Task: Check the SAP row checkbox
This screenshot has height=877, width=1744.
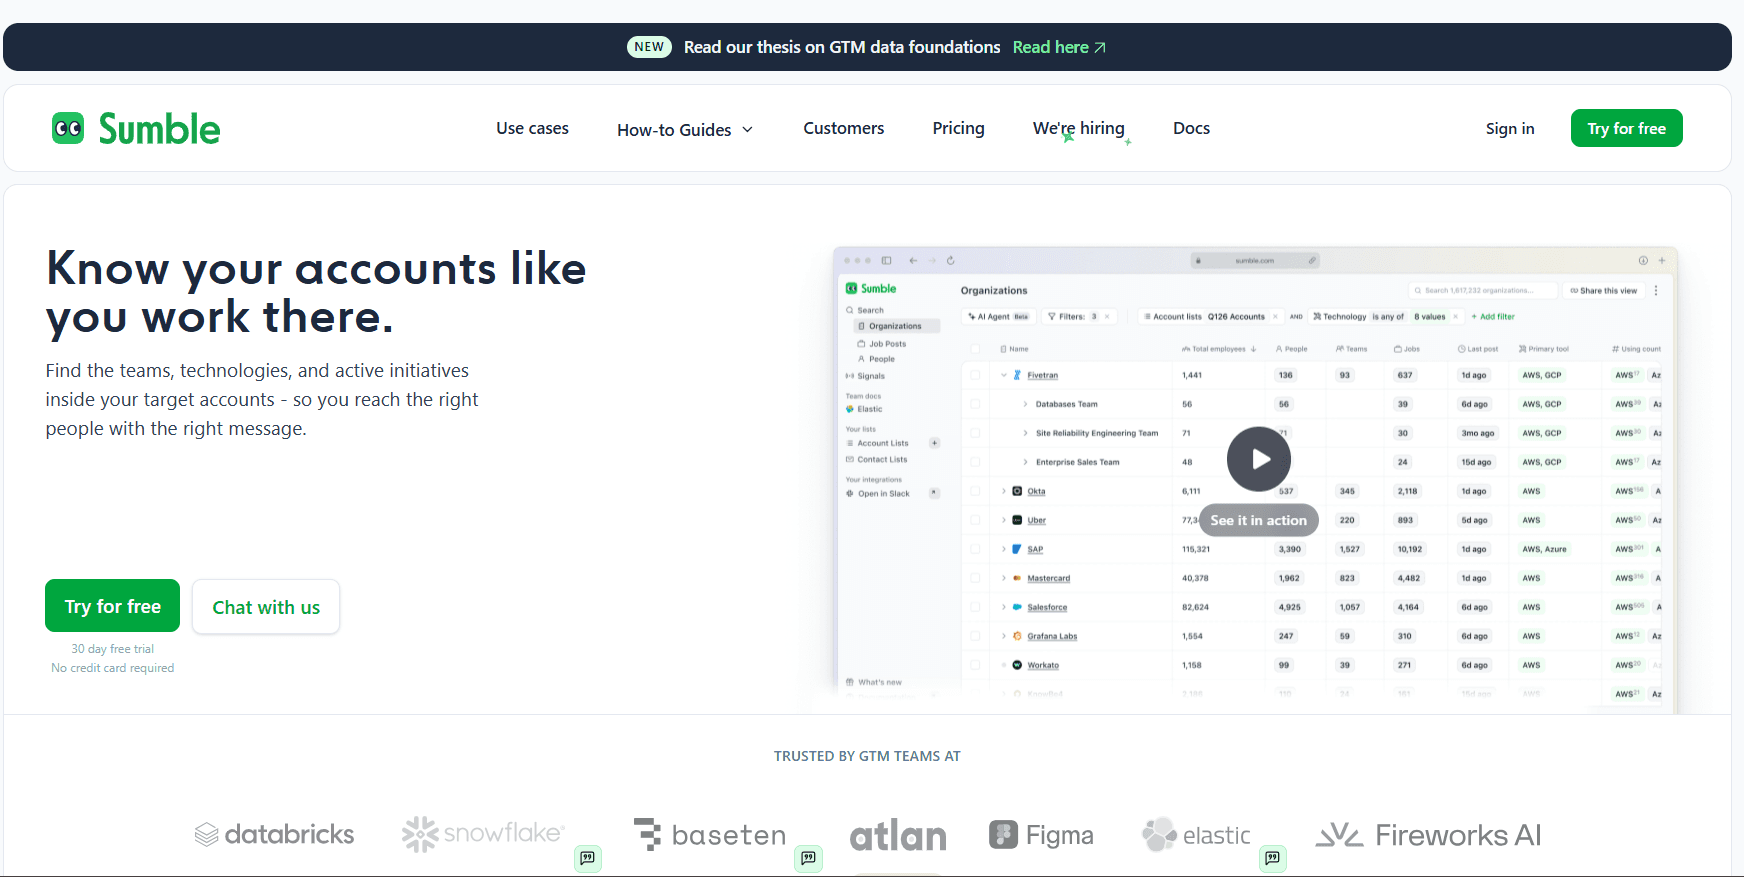Action: (x=975, y=550)
